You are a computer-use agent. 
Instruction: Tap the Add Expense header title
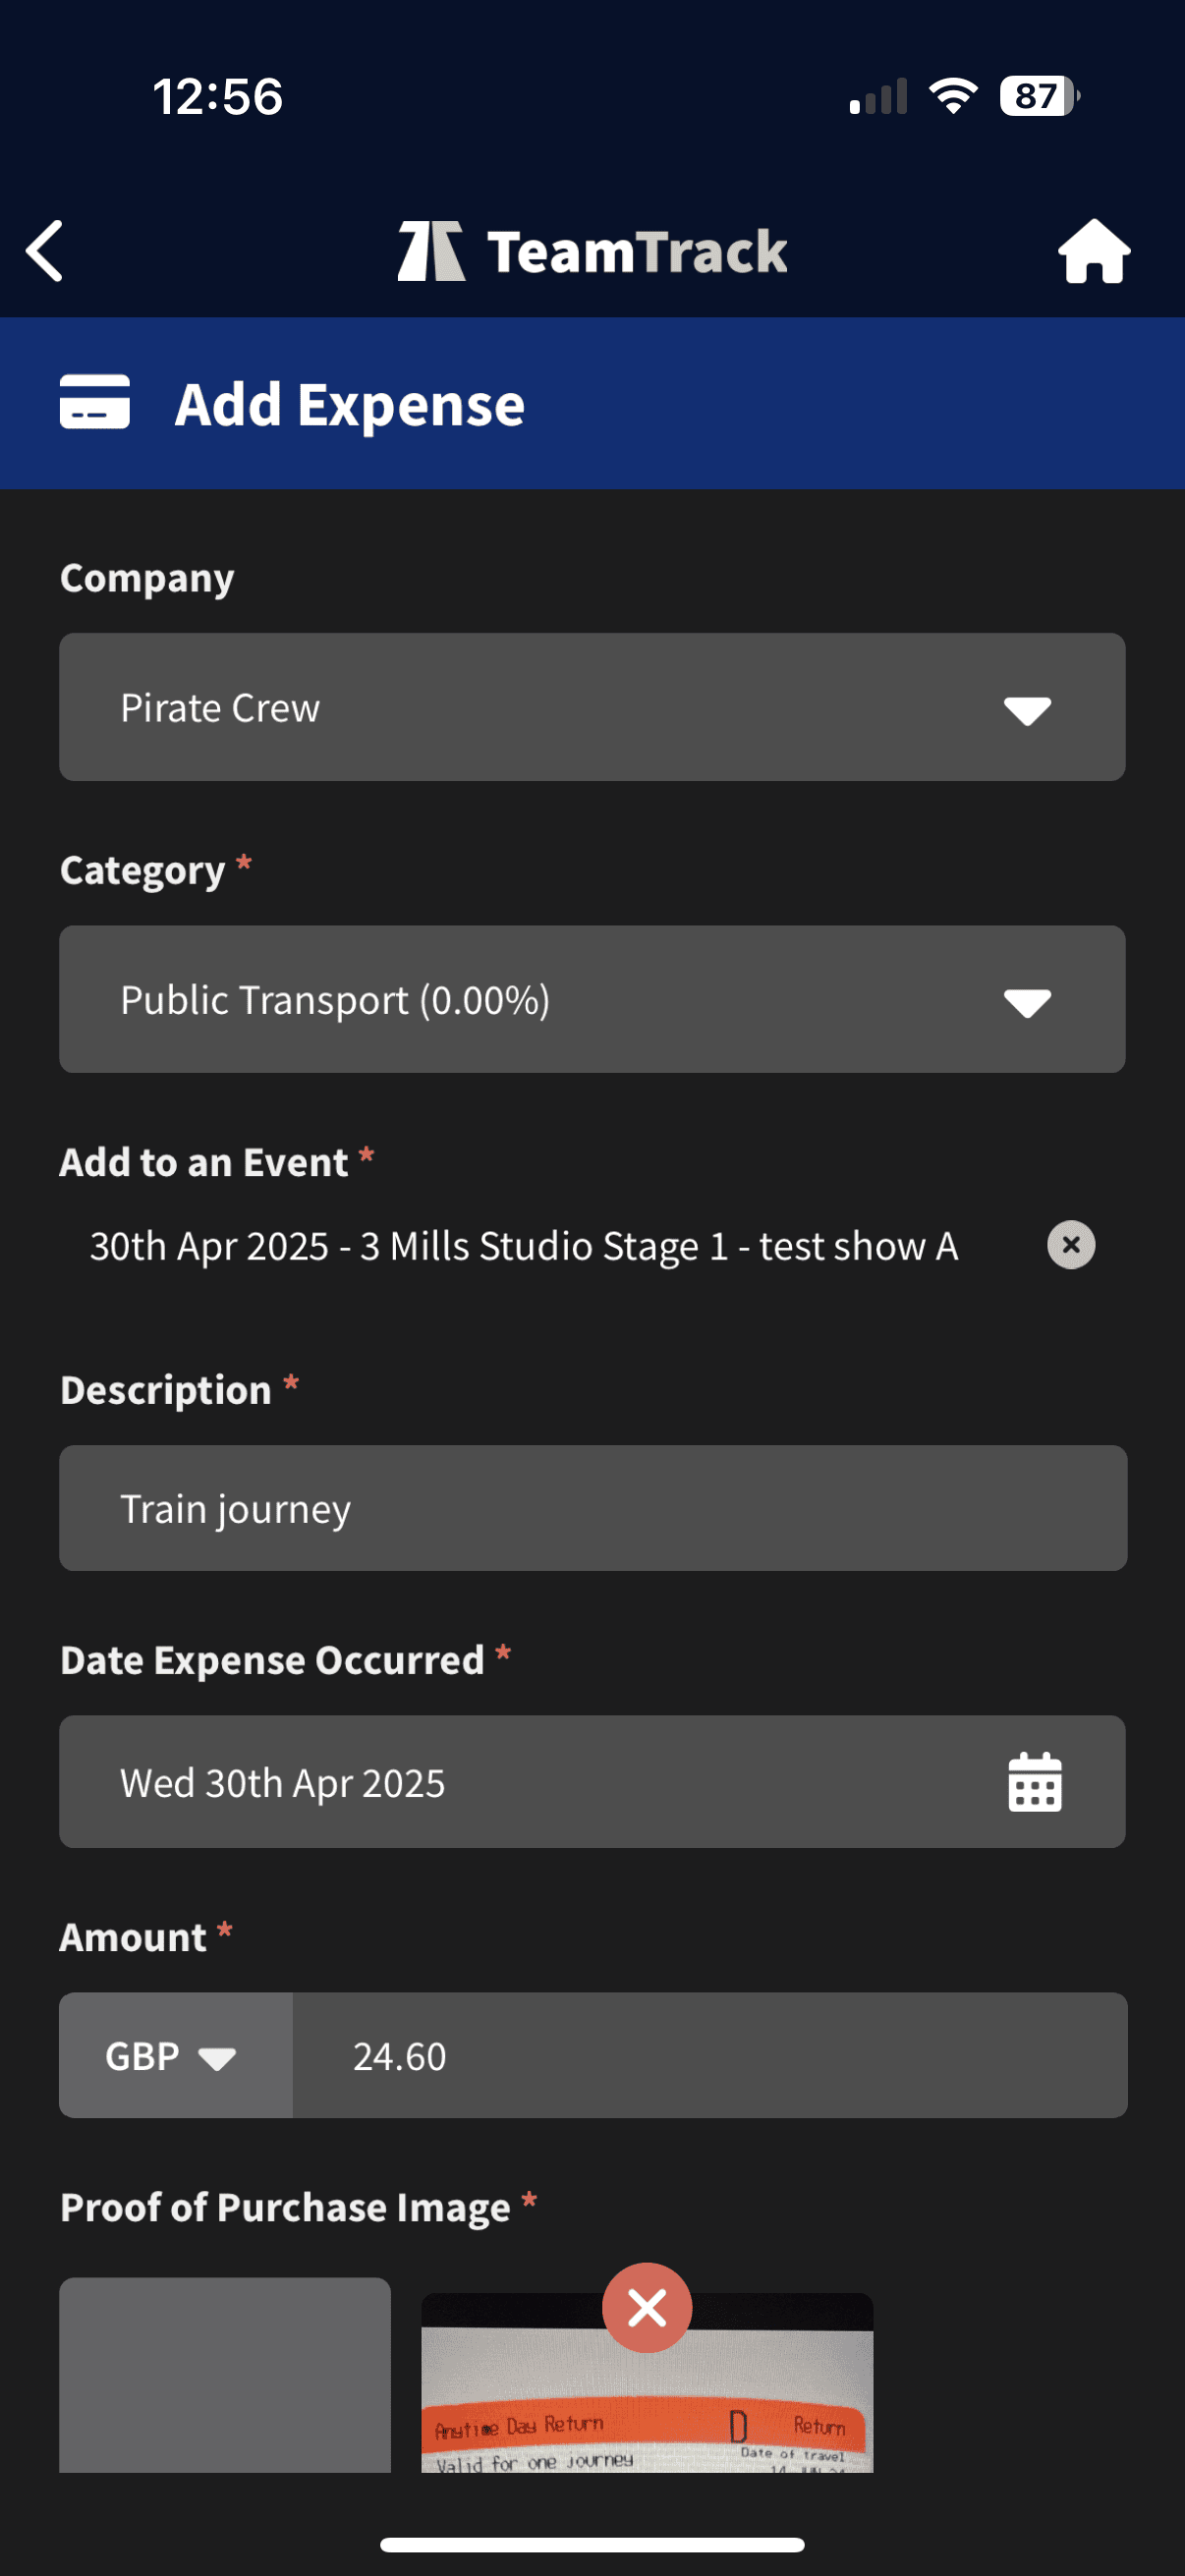coord(350,404)
